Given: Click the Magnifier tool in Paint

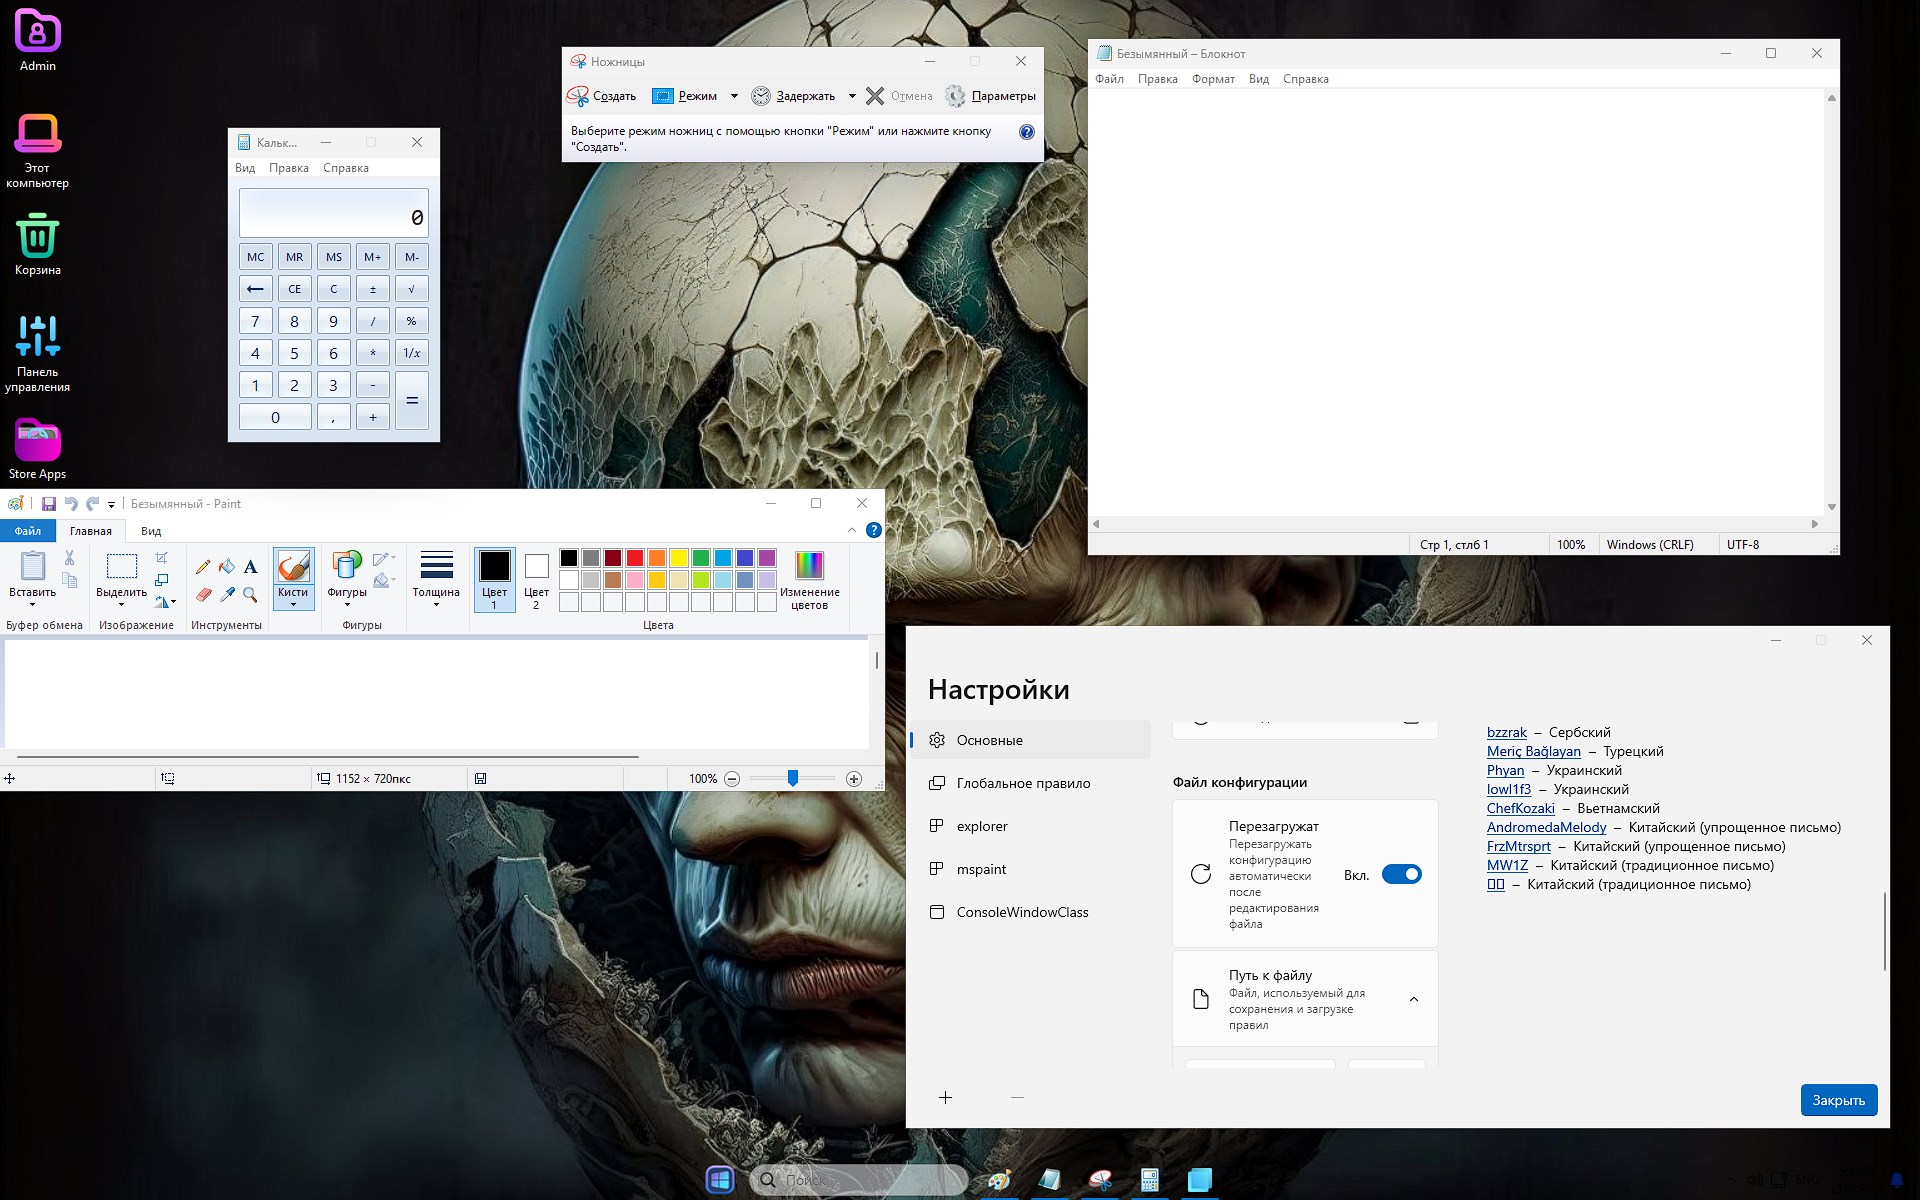Looking at the screenshot, I should point(251,595).
